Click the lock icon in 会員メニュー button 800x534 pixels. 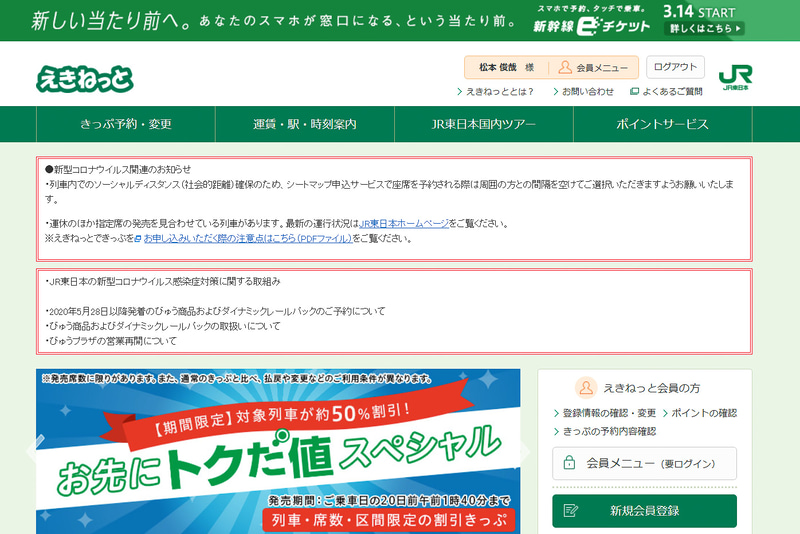click(x=569, y=463)
